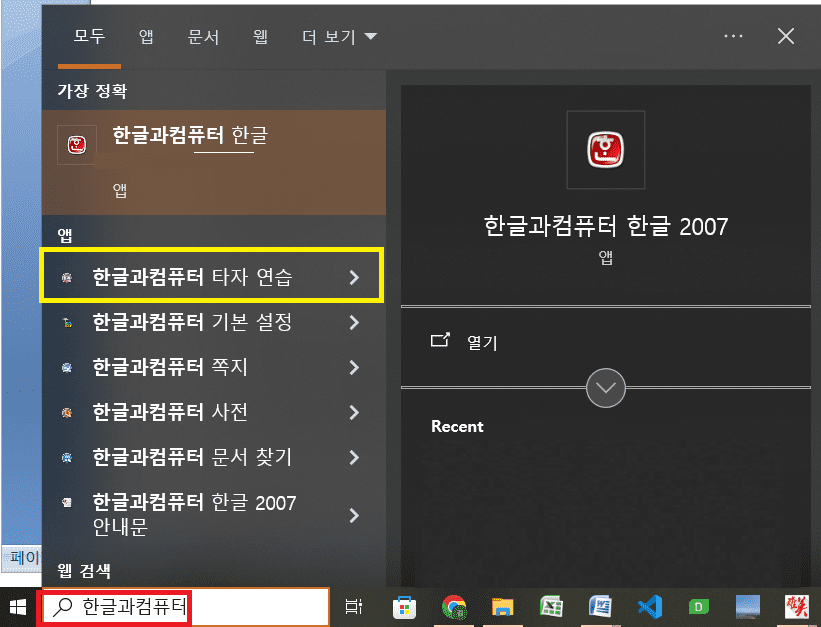Select 한글과컴퓨터 기본 설정 result
The image size is (821, 627).
pos(214,323)
